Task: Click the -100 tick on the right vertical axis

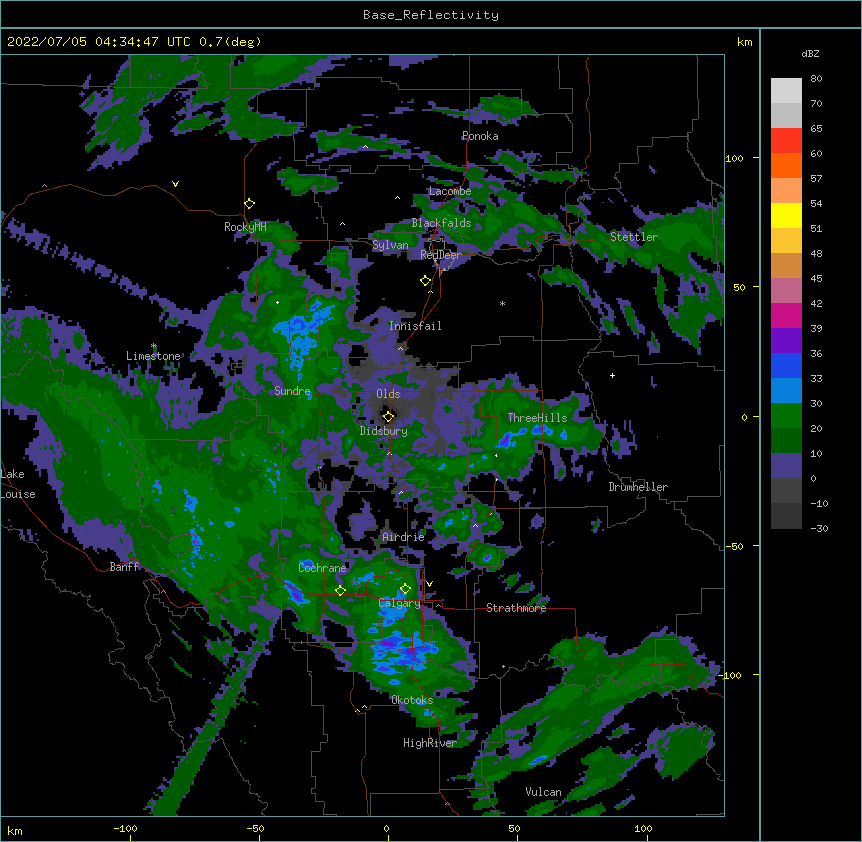Action: (x=731, y=675)
